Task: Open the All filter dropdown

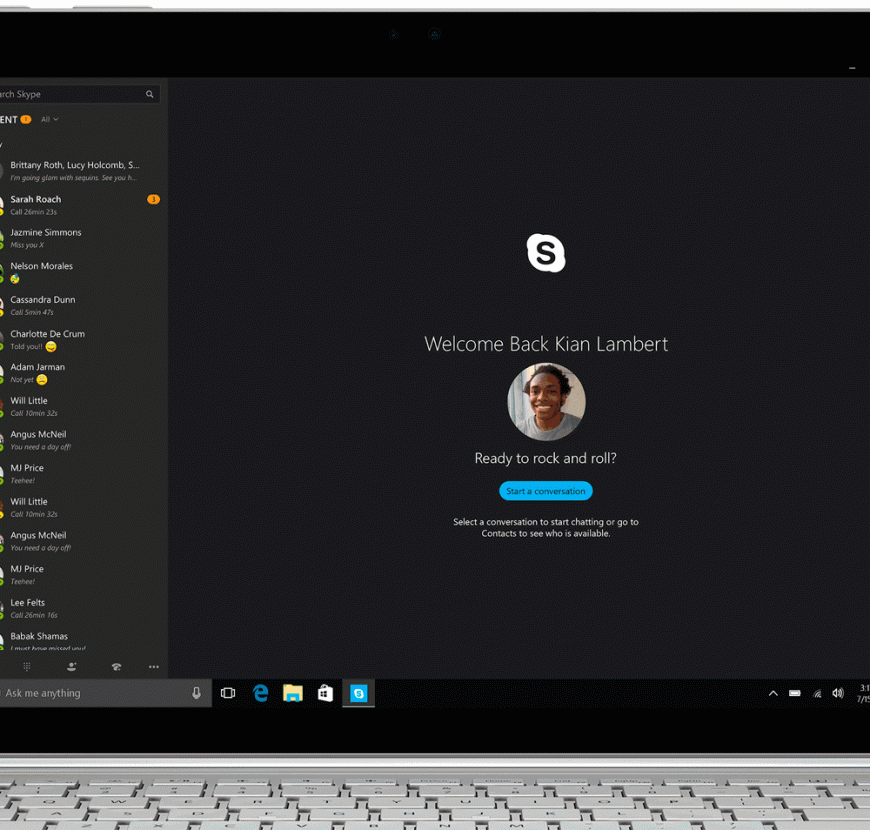Action: point(49,119)
